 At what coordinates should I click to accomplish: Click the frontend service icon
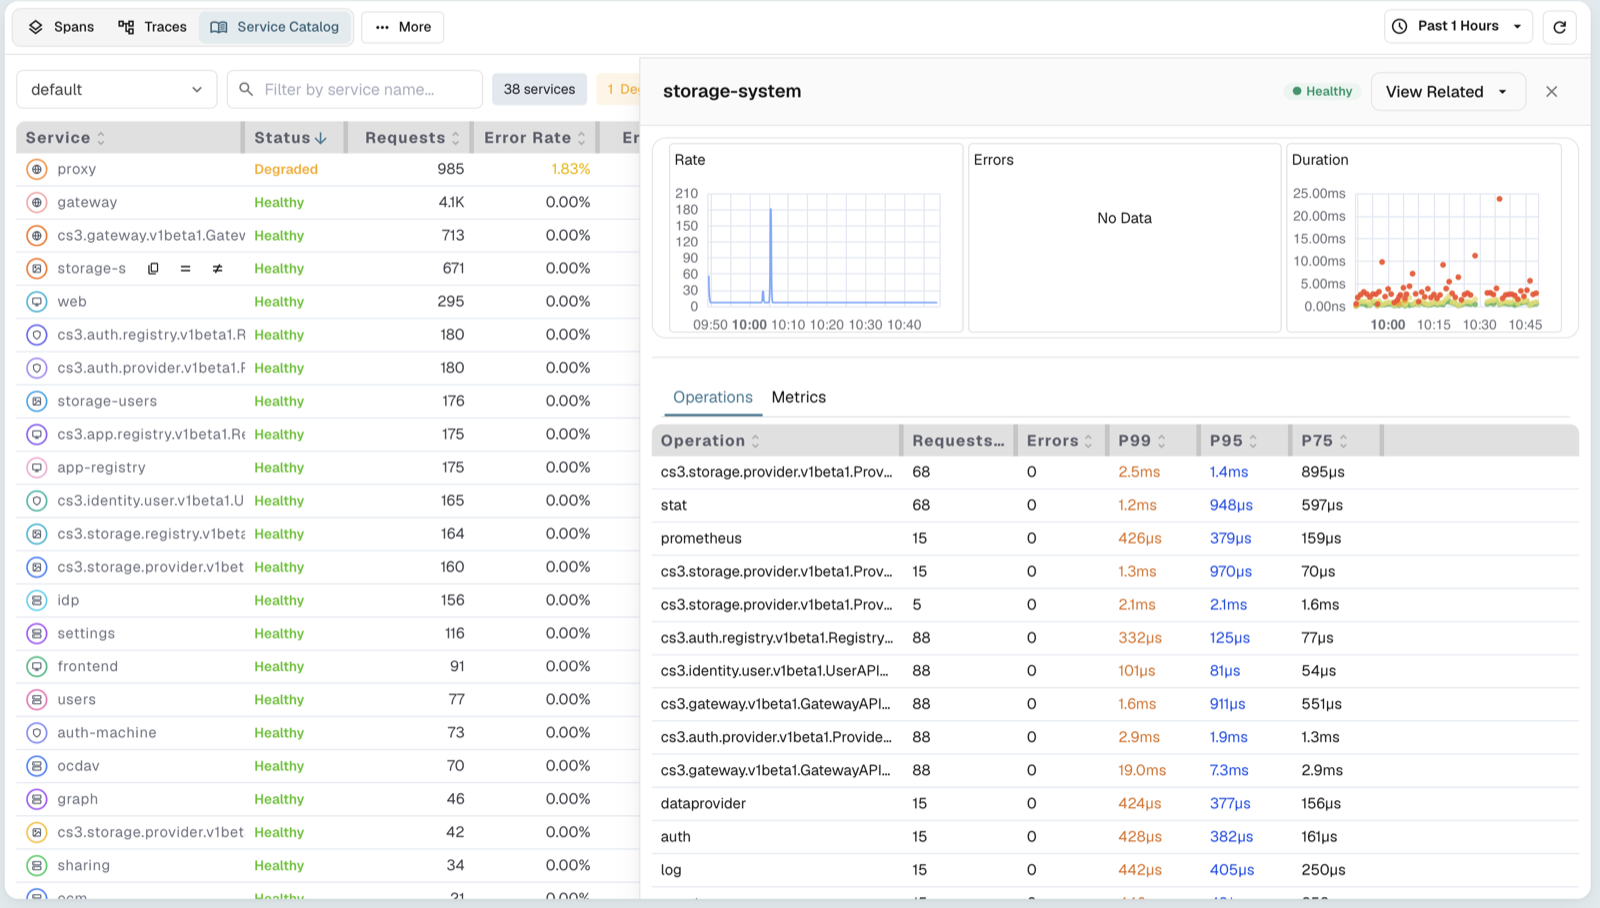tap(37, 666)
